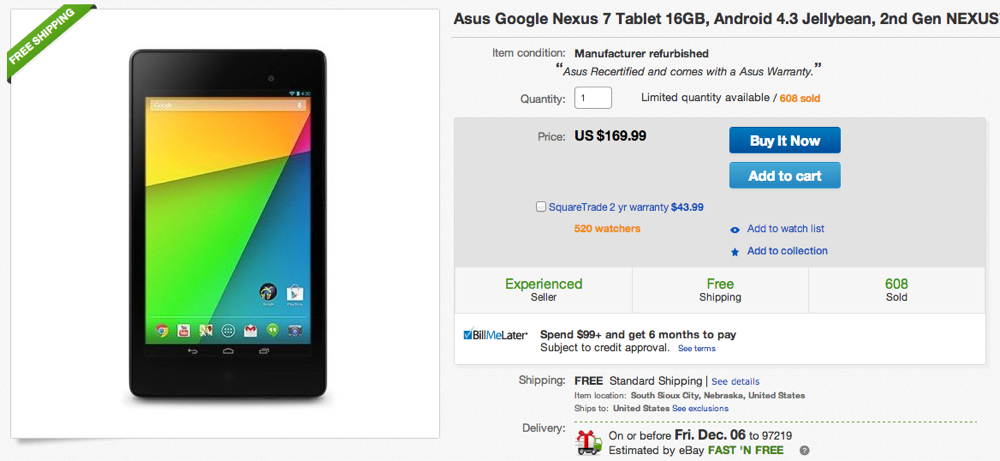This screenshot has width=1000, height=461.
Task: Click the star icon for Add to collection
Action: coord(735,252)
